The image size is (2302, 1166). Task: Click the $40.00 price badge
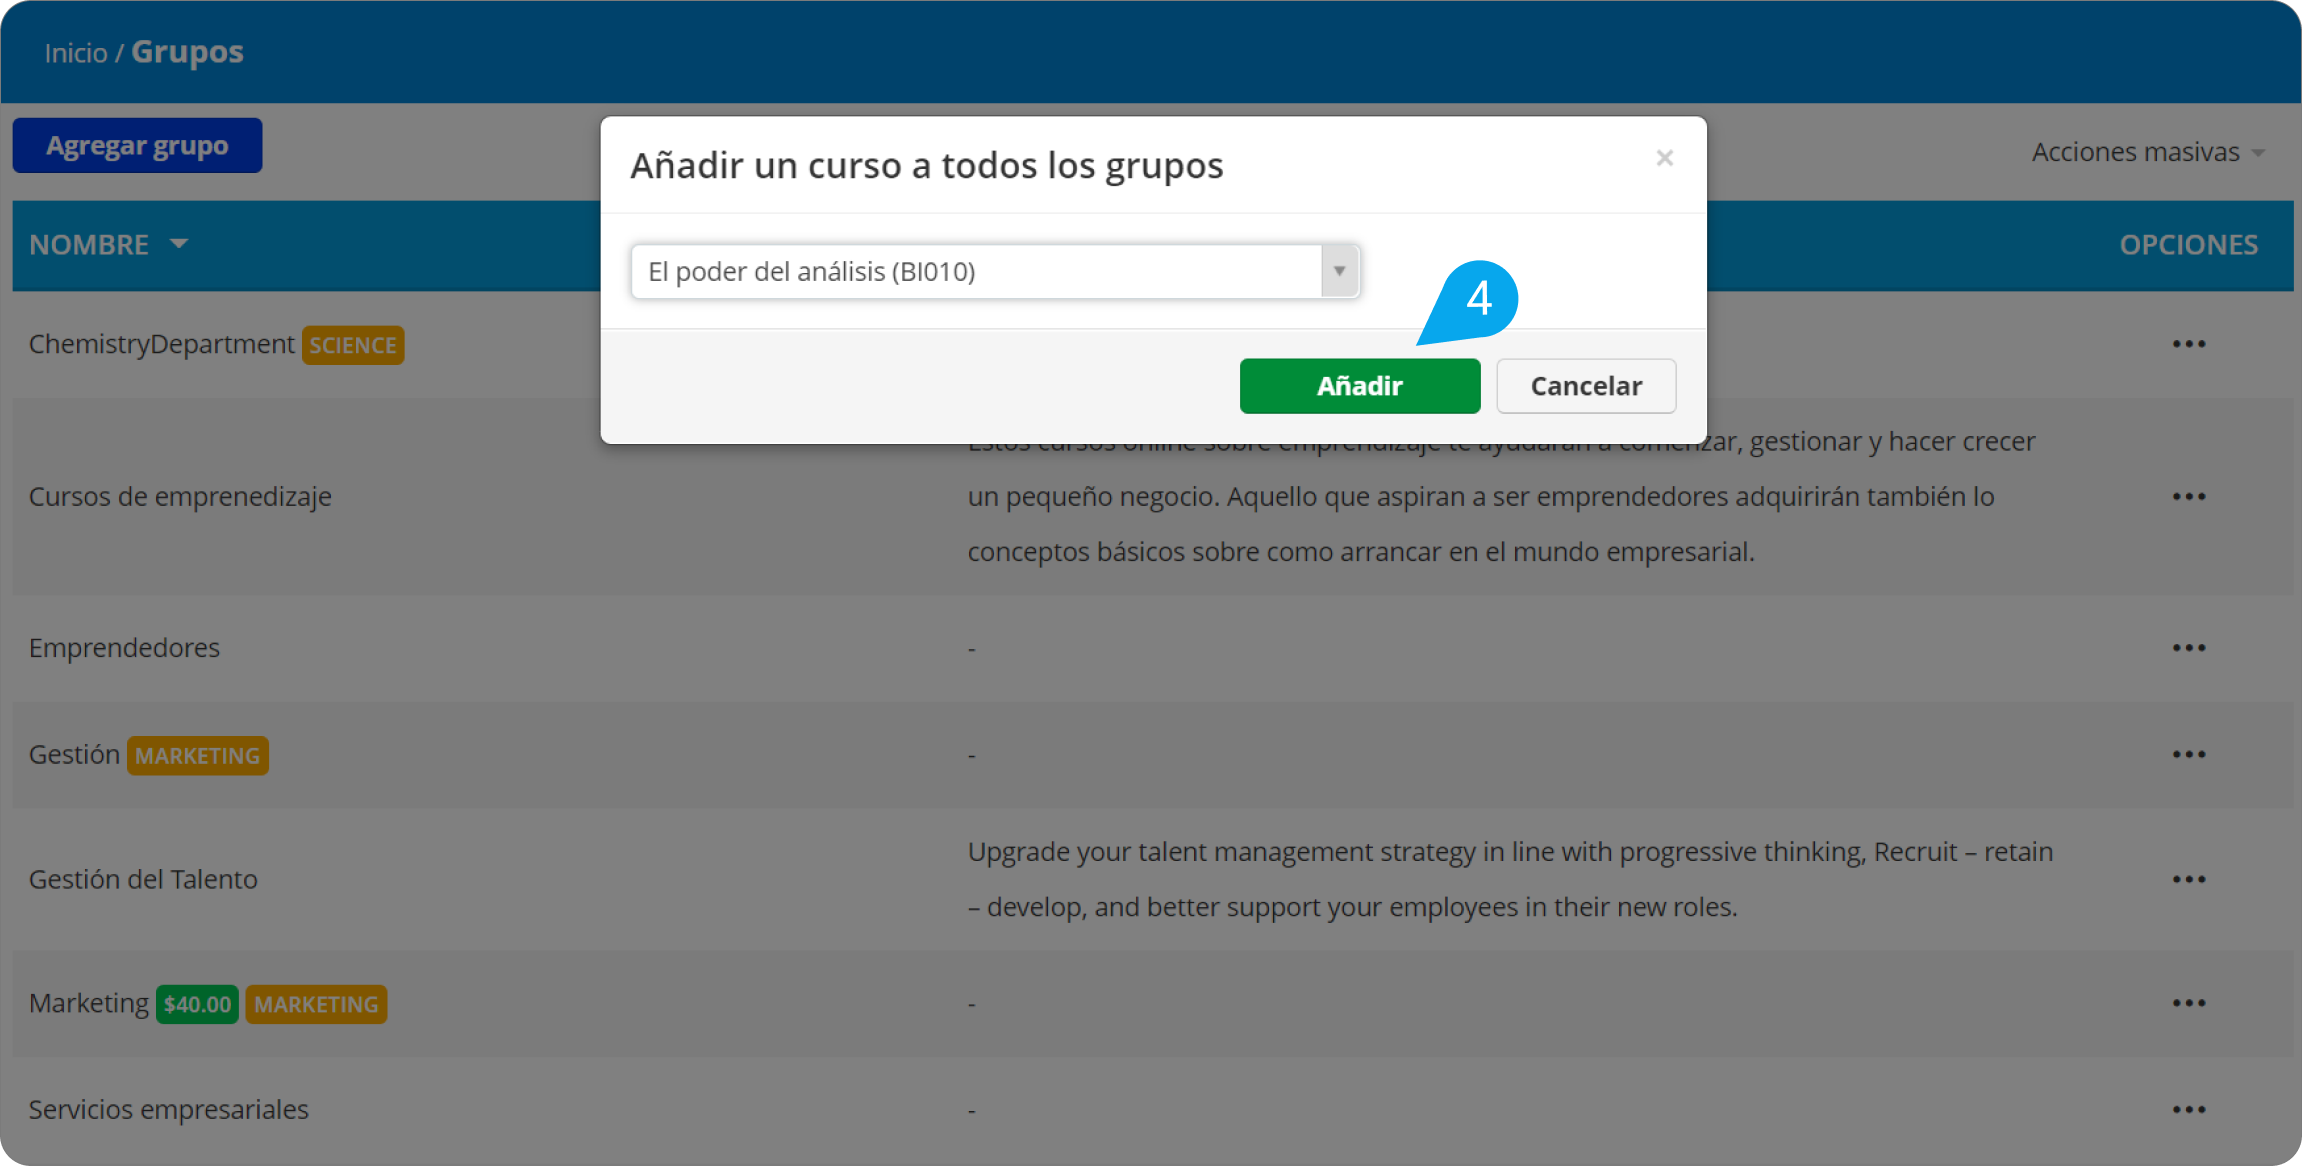click(x=197, y=1004)
